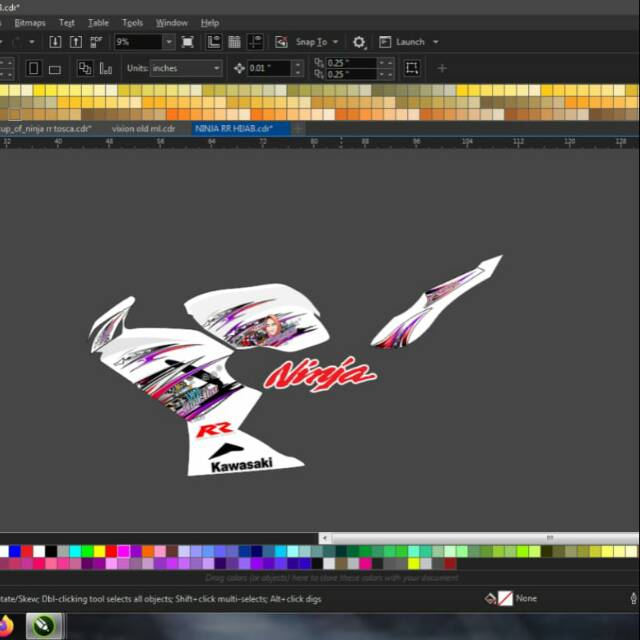Click the horizontal scrollbar thumb

486,538
